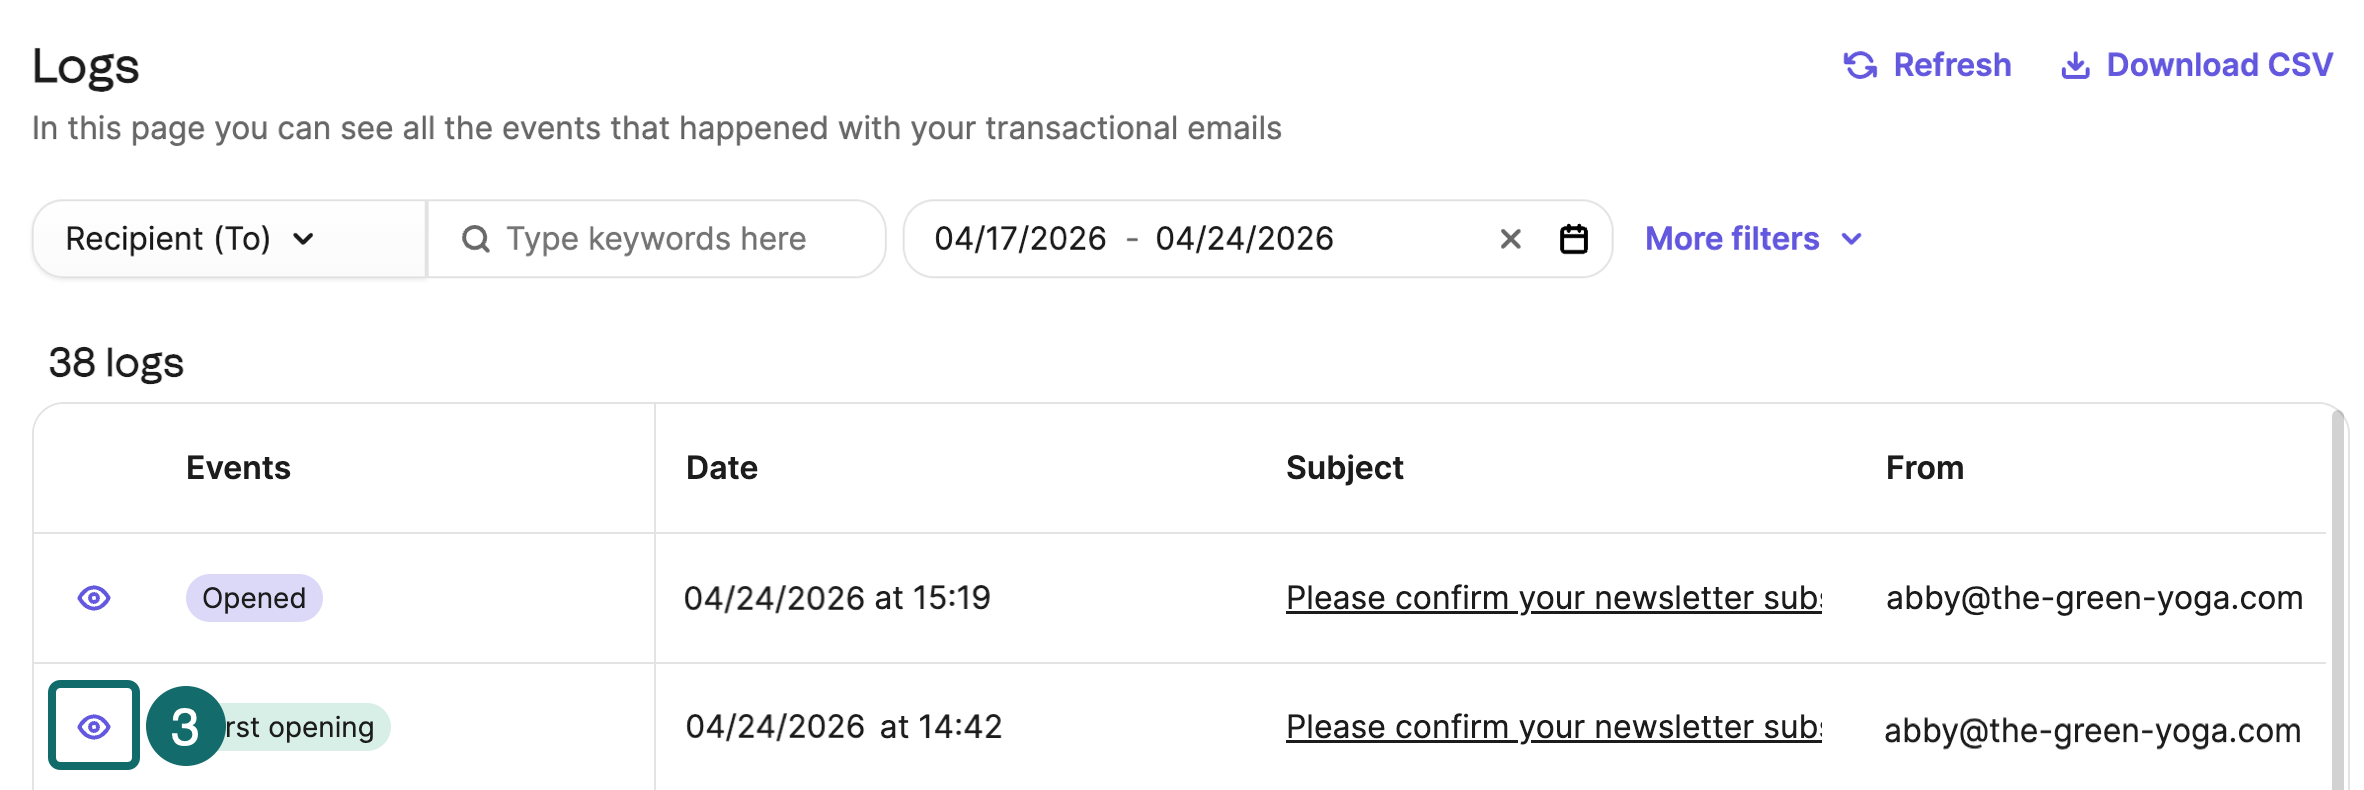Expand the More filters options
2364x790 pixels.
[1752, 238]
